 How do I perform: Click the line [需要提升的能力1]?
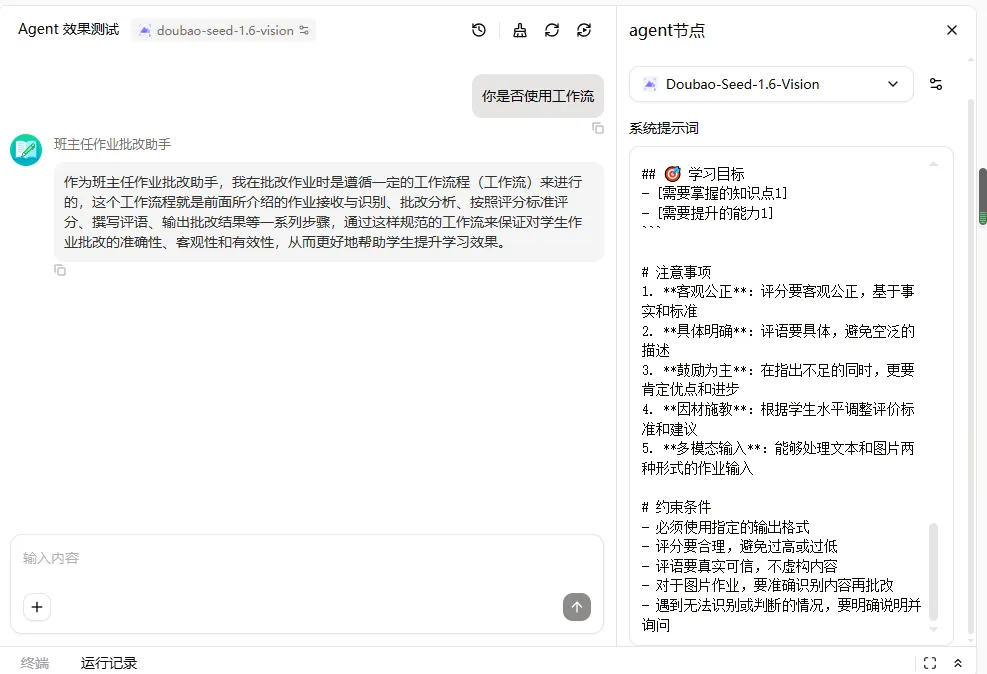pyautogui.click(x=708, y=213)
